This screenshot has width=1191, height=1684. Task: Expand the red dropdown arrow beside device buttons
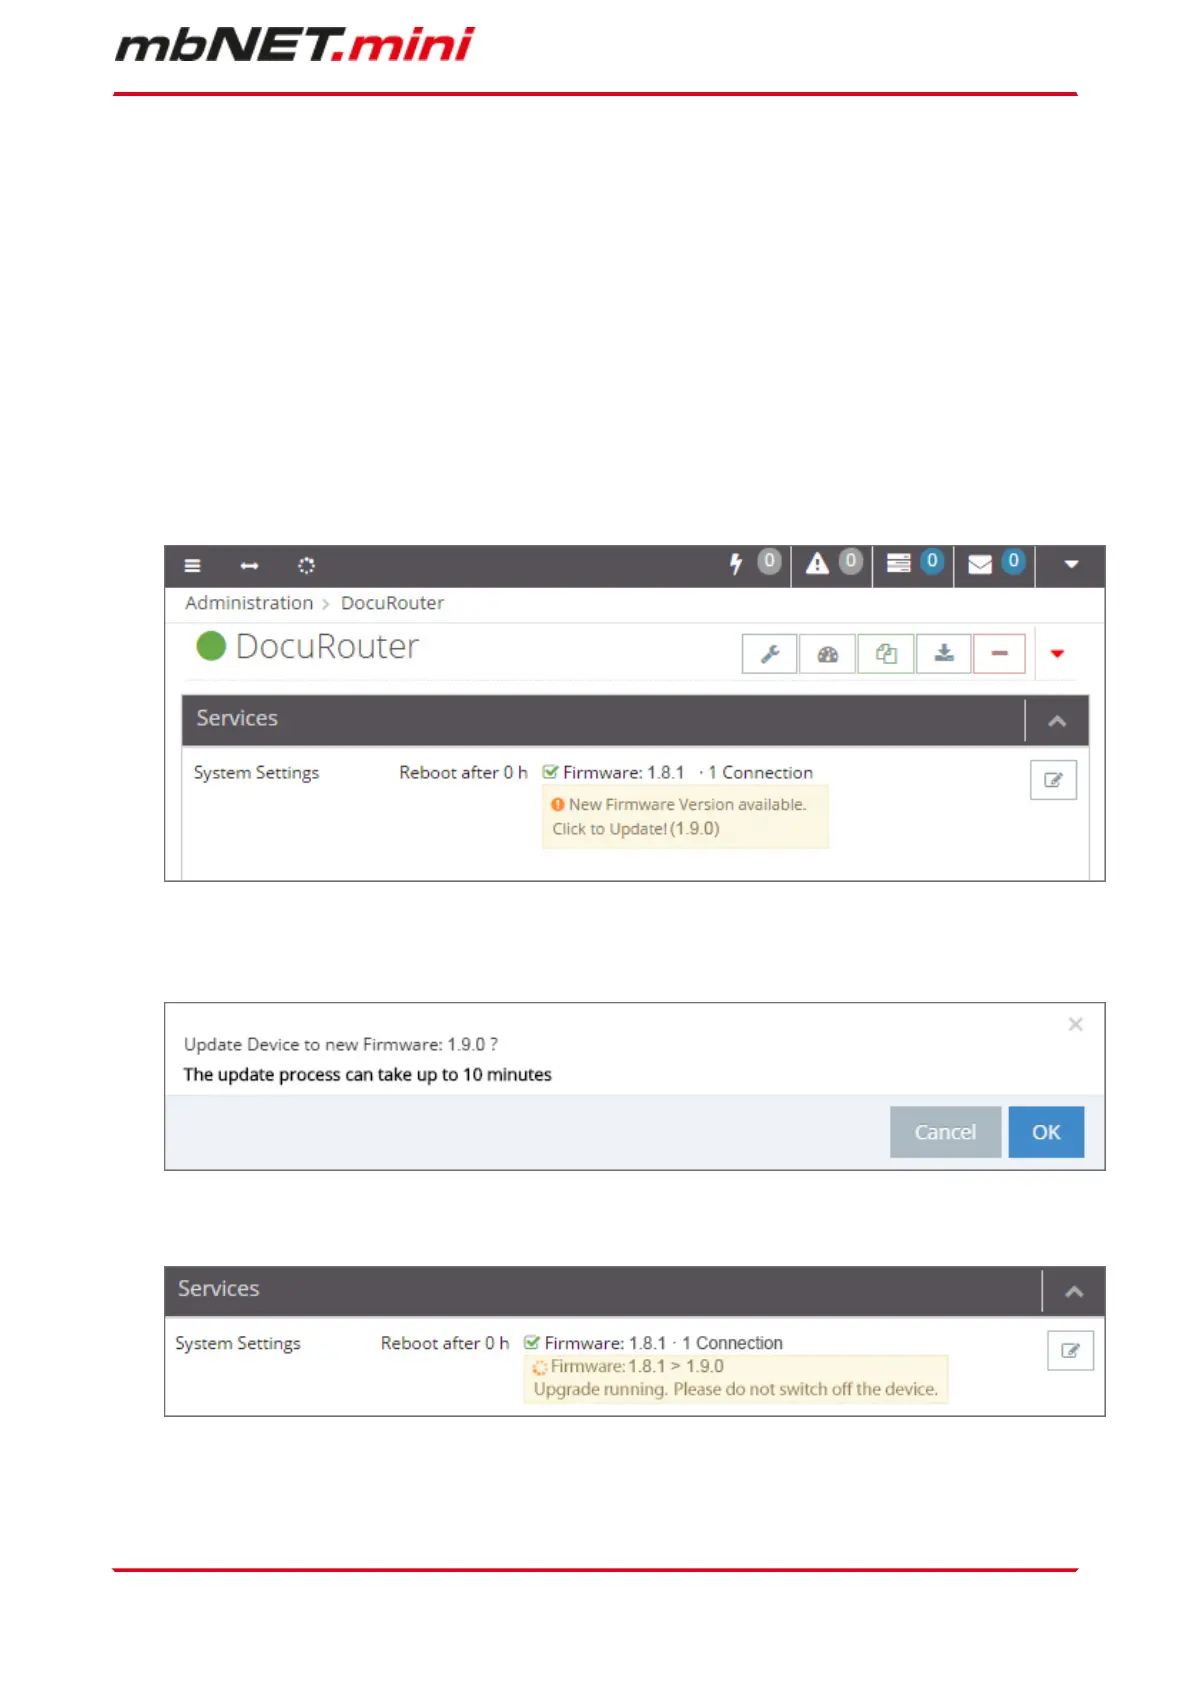point(1057,654)
